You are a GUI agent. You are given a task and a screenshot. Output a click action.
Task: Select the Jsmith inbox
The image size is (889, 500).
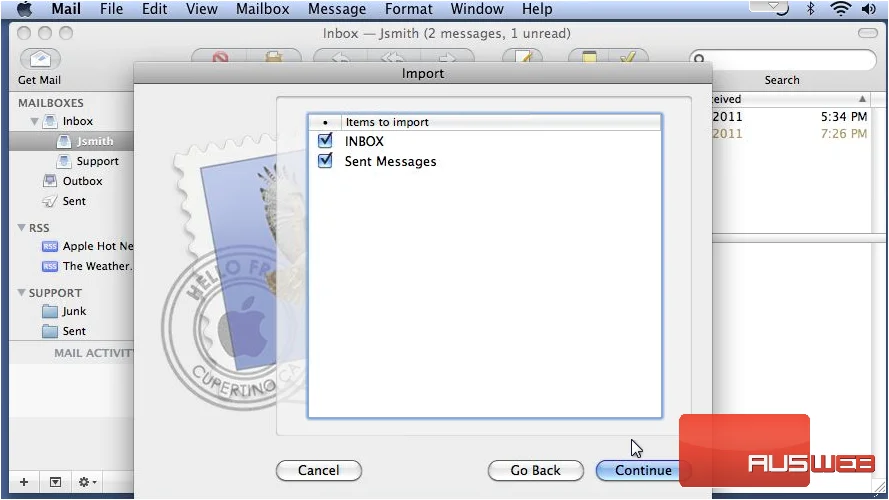tap(71, 141)
